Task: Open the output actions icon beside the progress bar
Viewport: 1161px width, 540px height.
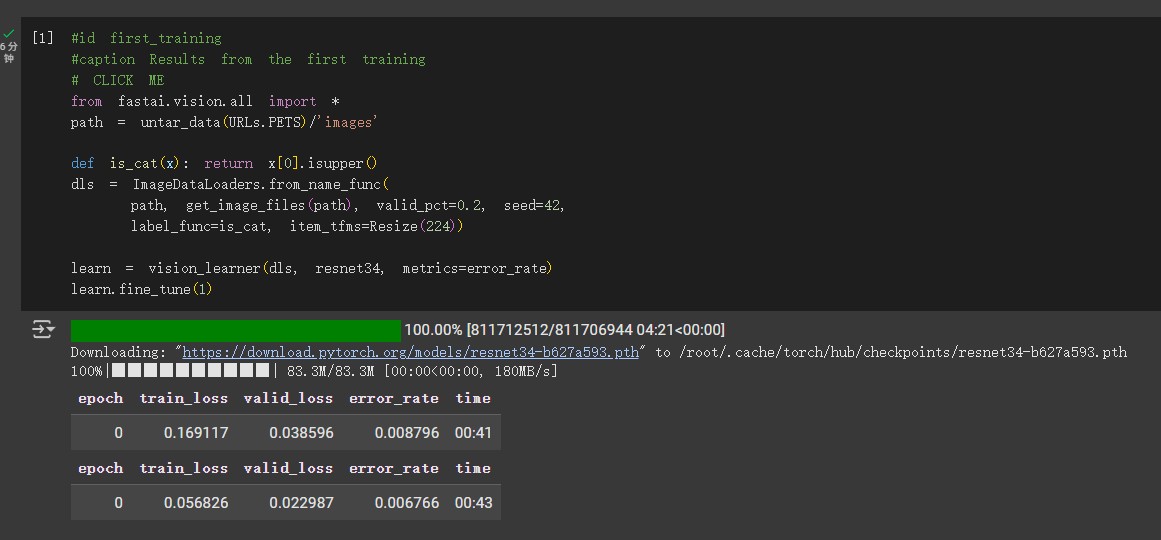Action: click(43, 329)
